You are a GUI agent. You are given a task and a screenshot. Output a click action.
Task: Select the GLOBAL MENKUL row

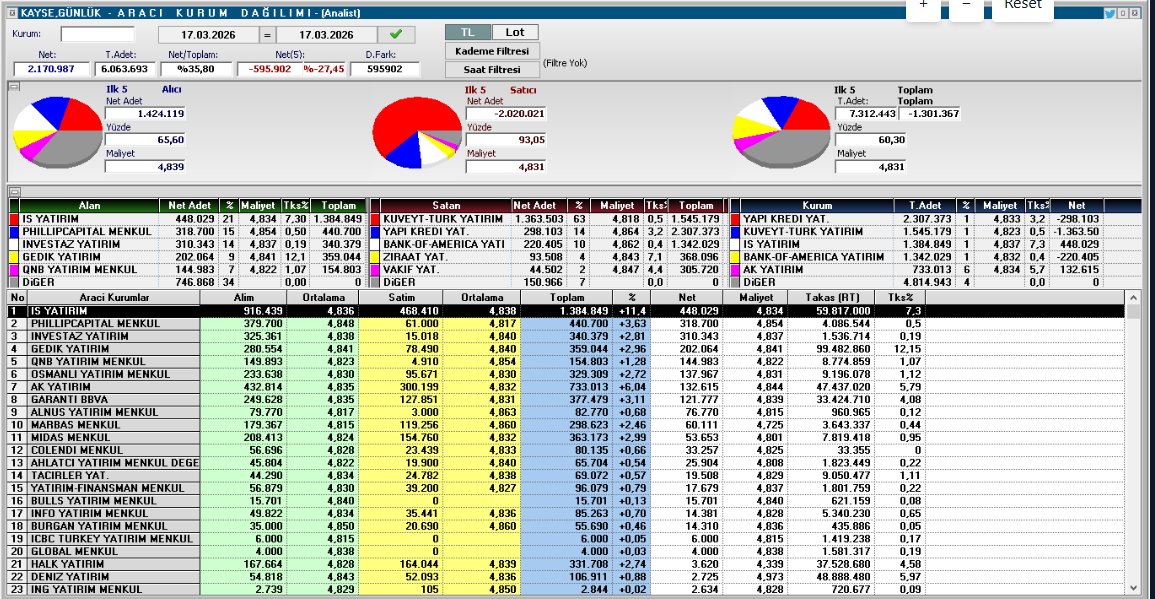pos(566,551)
